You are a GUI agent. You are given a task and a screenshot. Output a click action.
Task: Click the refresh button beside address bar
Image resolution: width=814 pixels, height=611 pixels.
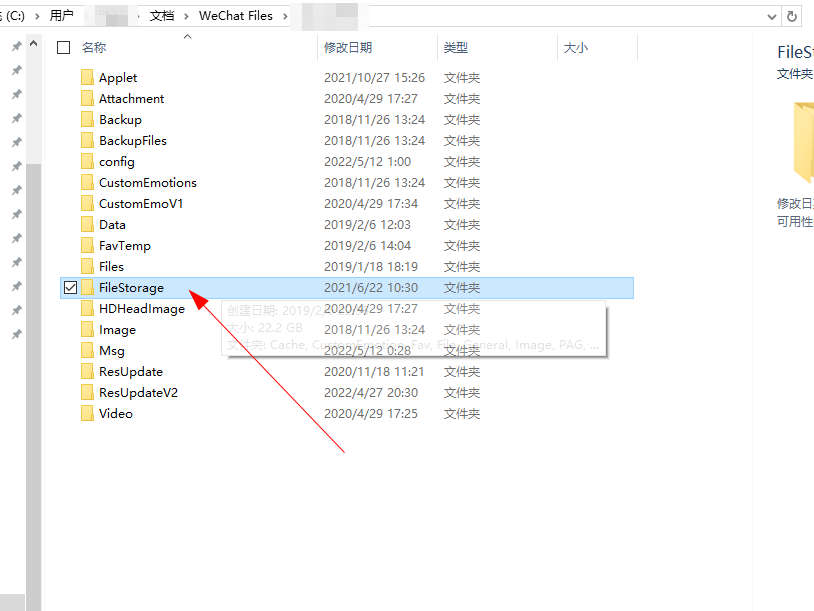(792, 16)
